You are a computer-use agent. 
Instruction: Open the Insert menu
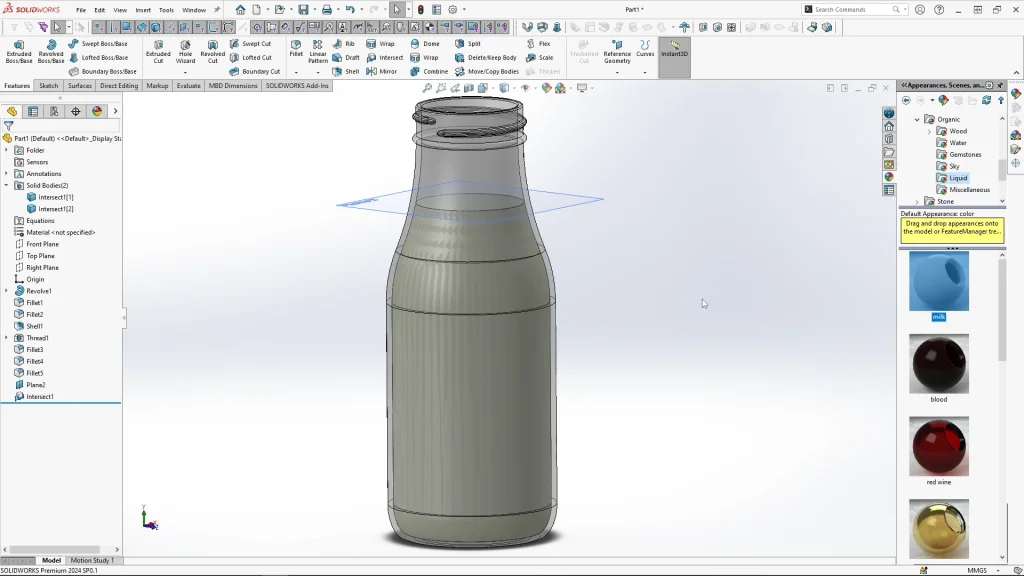(143, 10)
